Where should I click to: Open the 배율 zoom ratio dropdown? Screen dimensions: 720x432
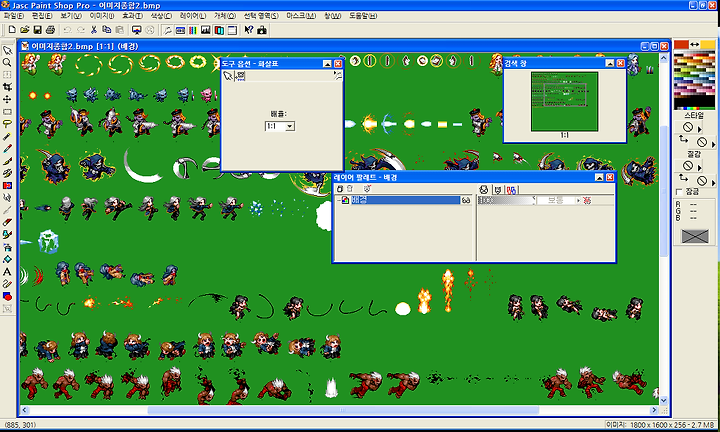pyautogui.click(x=290, y=126)
